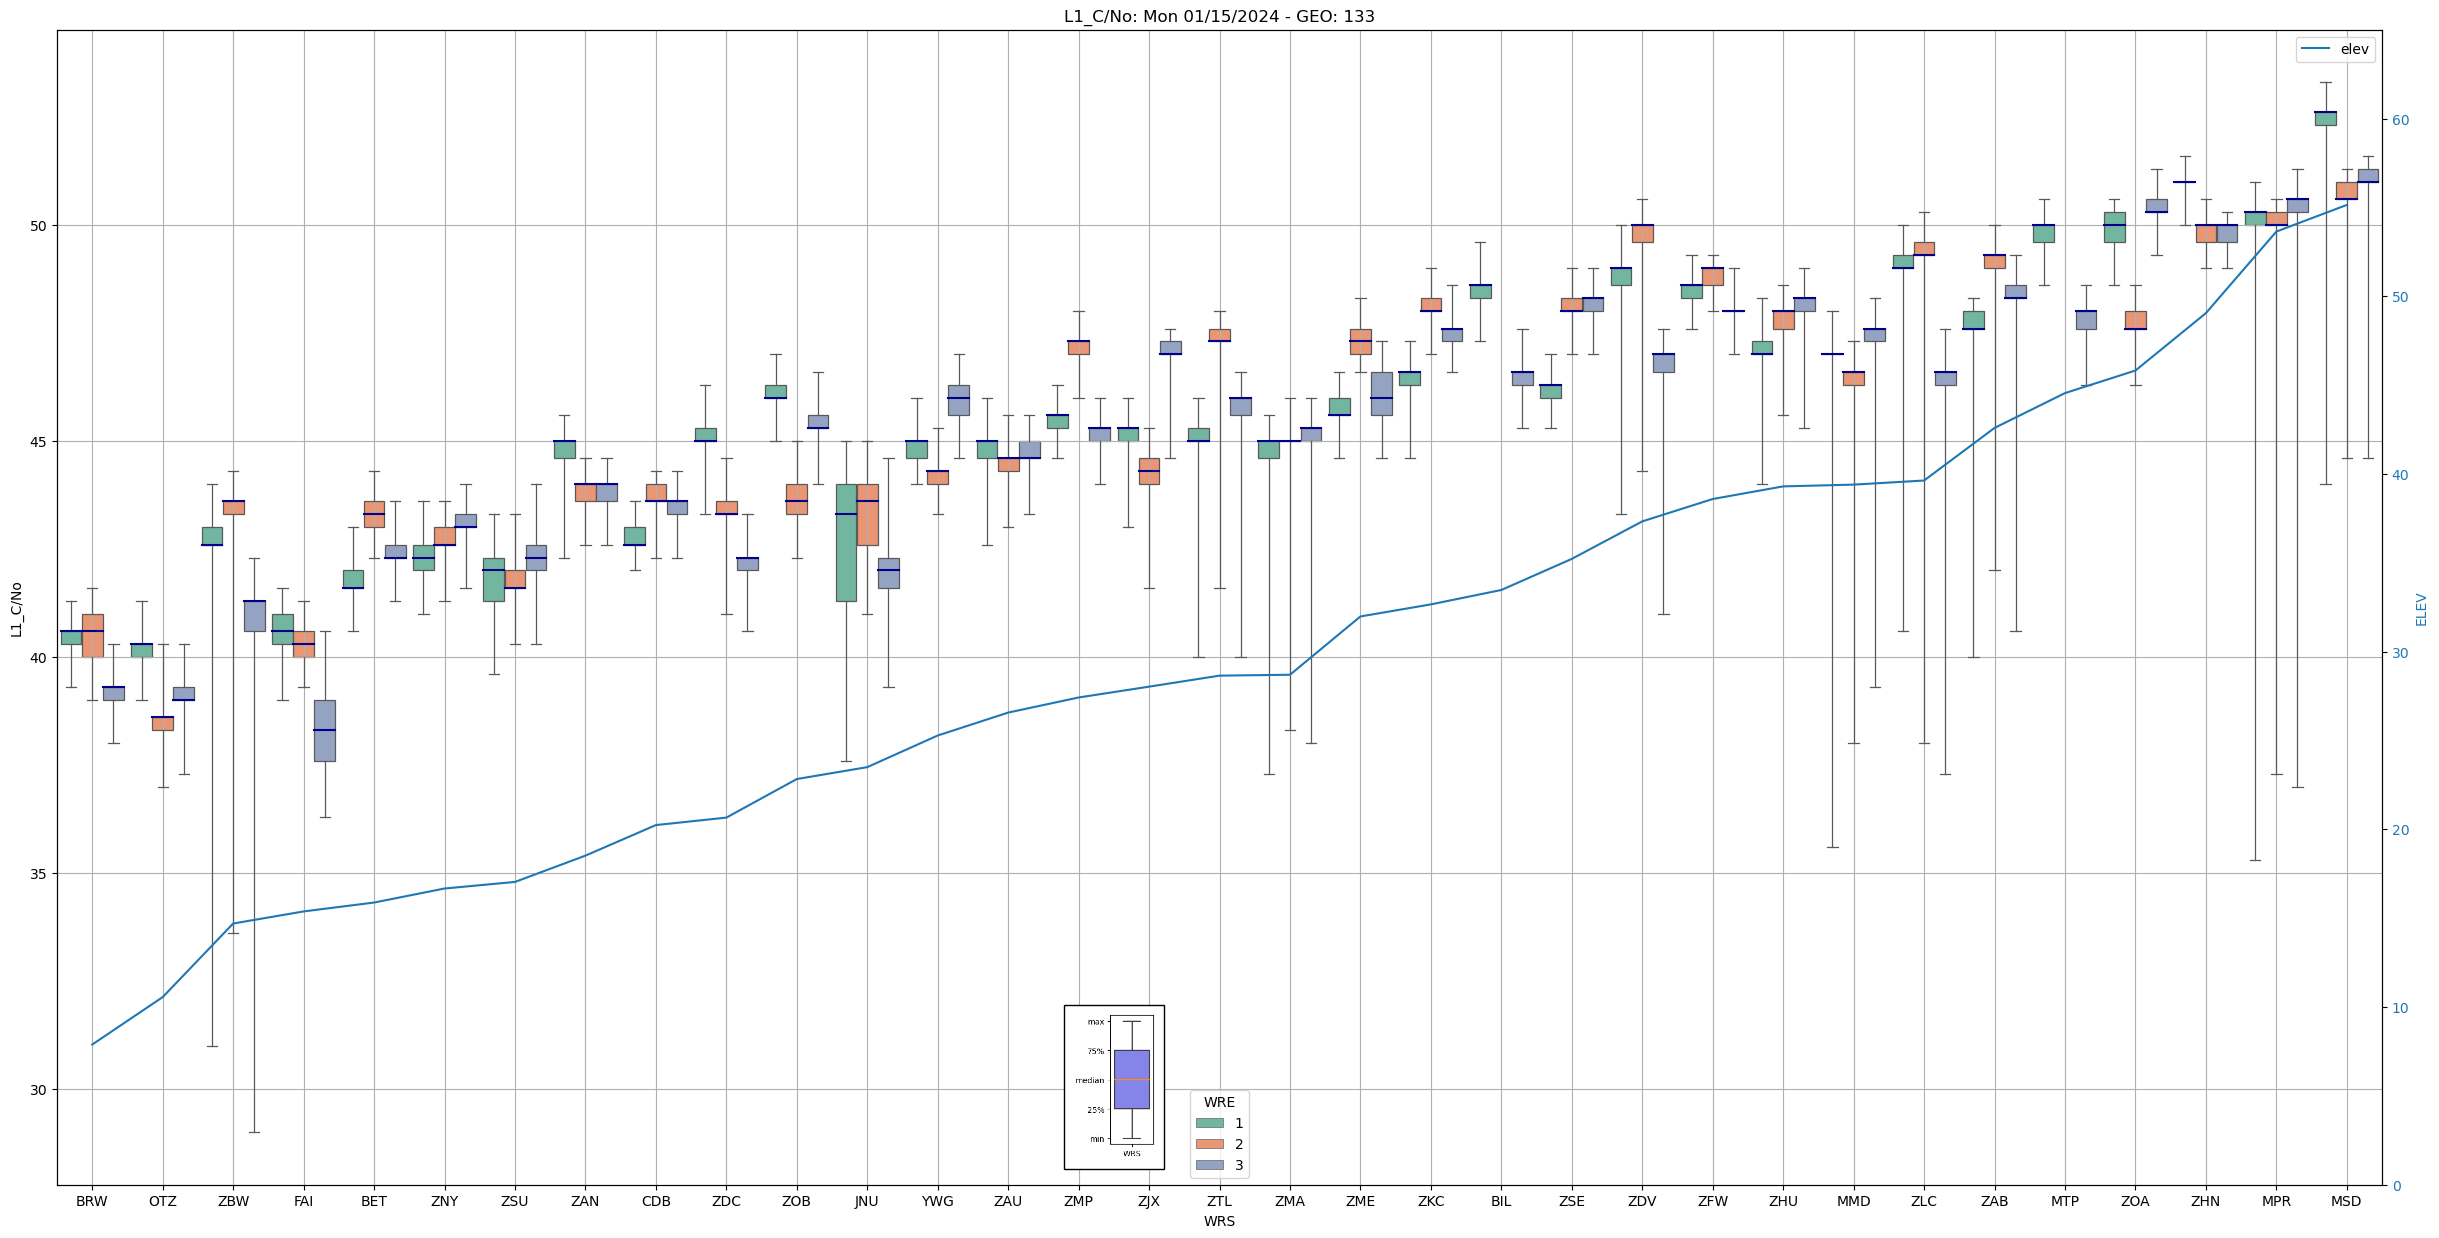The height and width of the screenshot is (1238, 2439).
Task: Click the MSD station label
Action: [2347, 1201]
